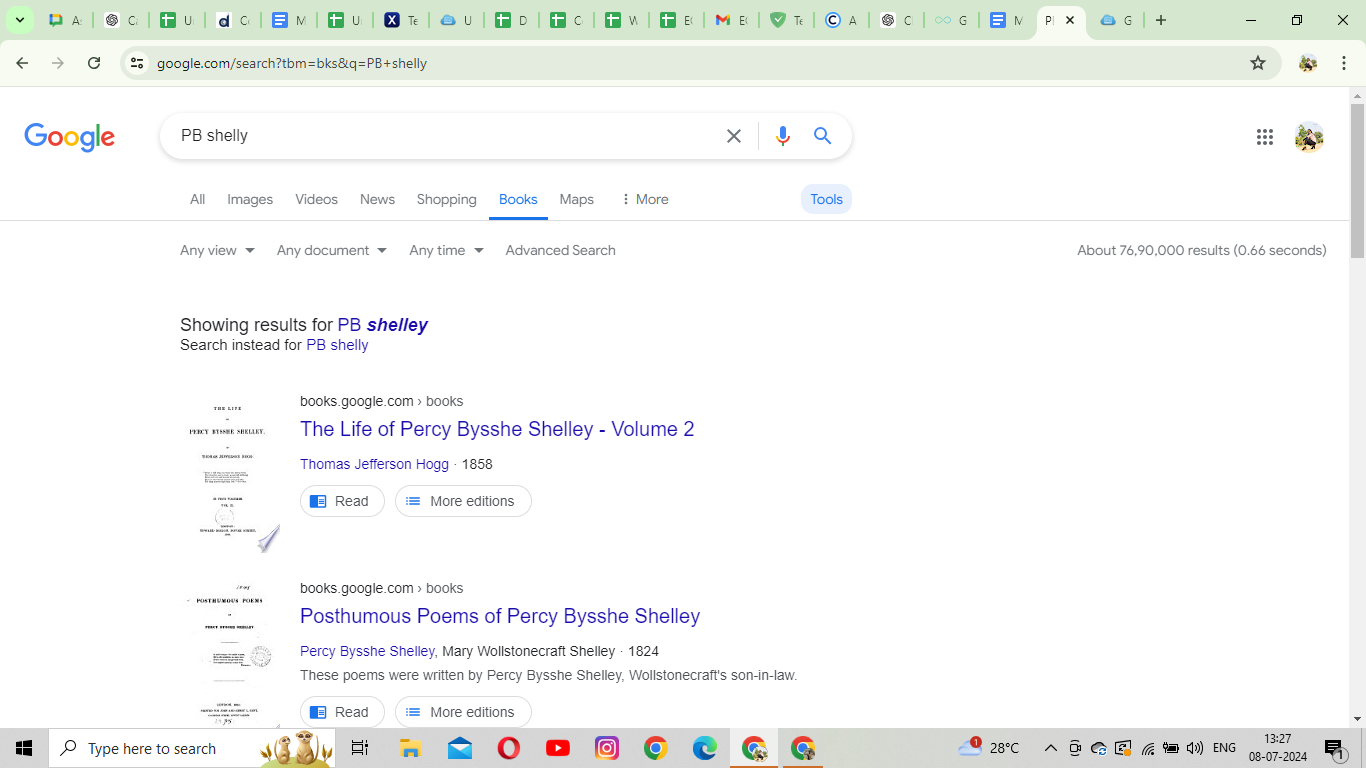Viewport: 1366px width, 768px height.
Task: Open the More search categories menu
Action: [x=644, y=199]
